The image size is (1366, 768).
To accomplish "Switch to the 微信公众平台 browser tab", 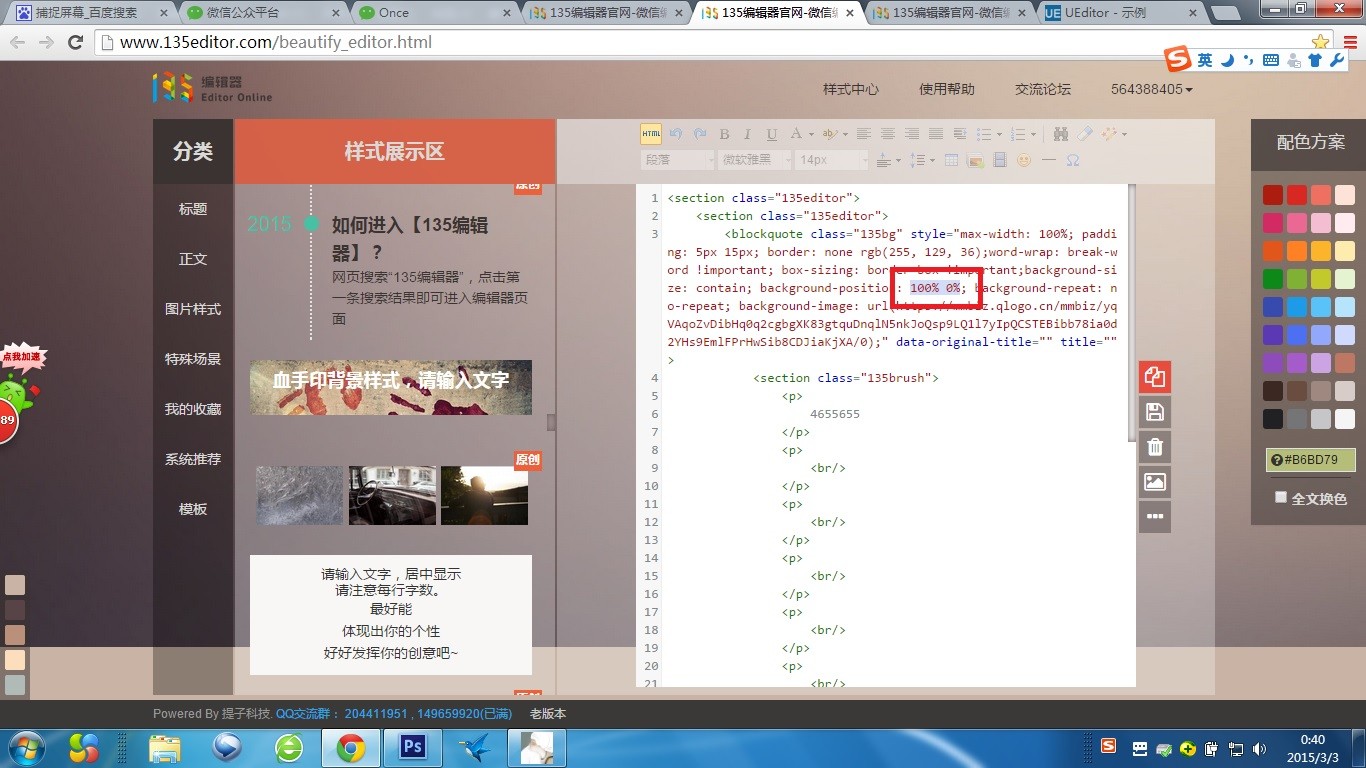I will coord(264,13).
